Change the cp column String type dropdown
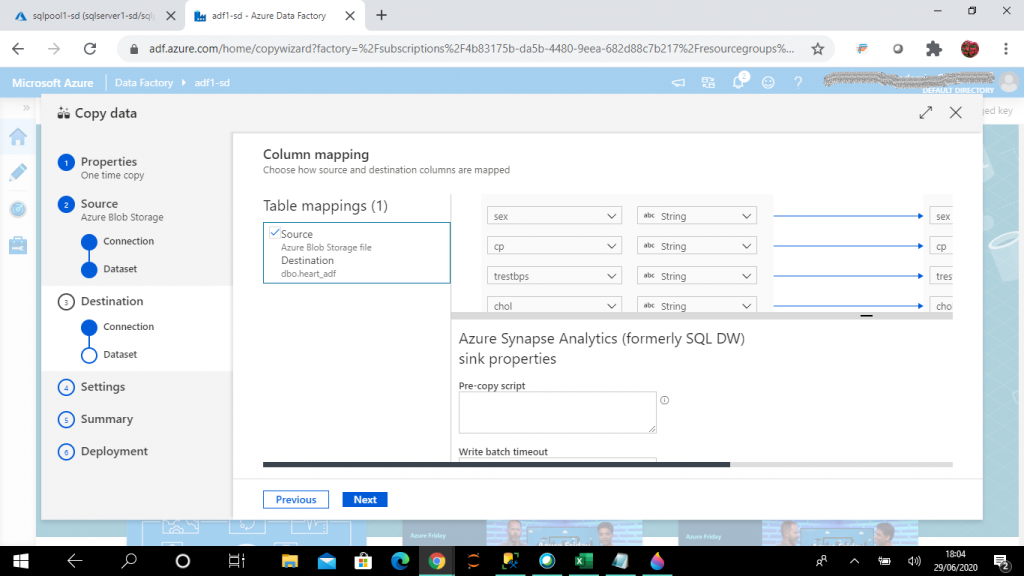1024x576 pixels. pos(697,246)
